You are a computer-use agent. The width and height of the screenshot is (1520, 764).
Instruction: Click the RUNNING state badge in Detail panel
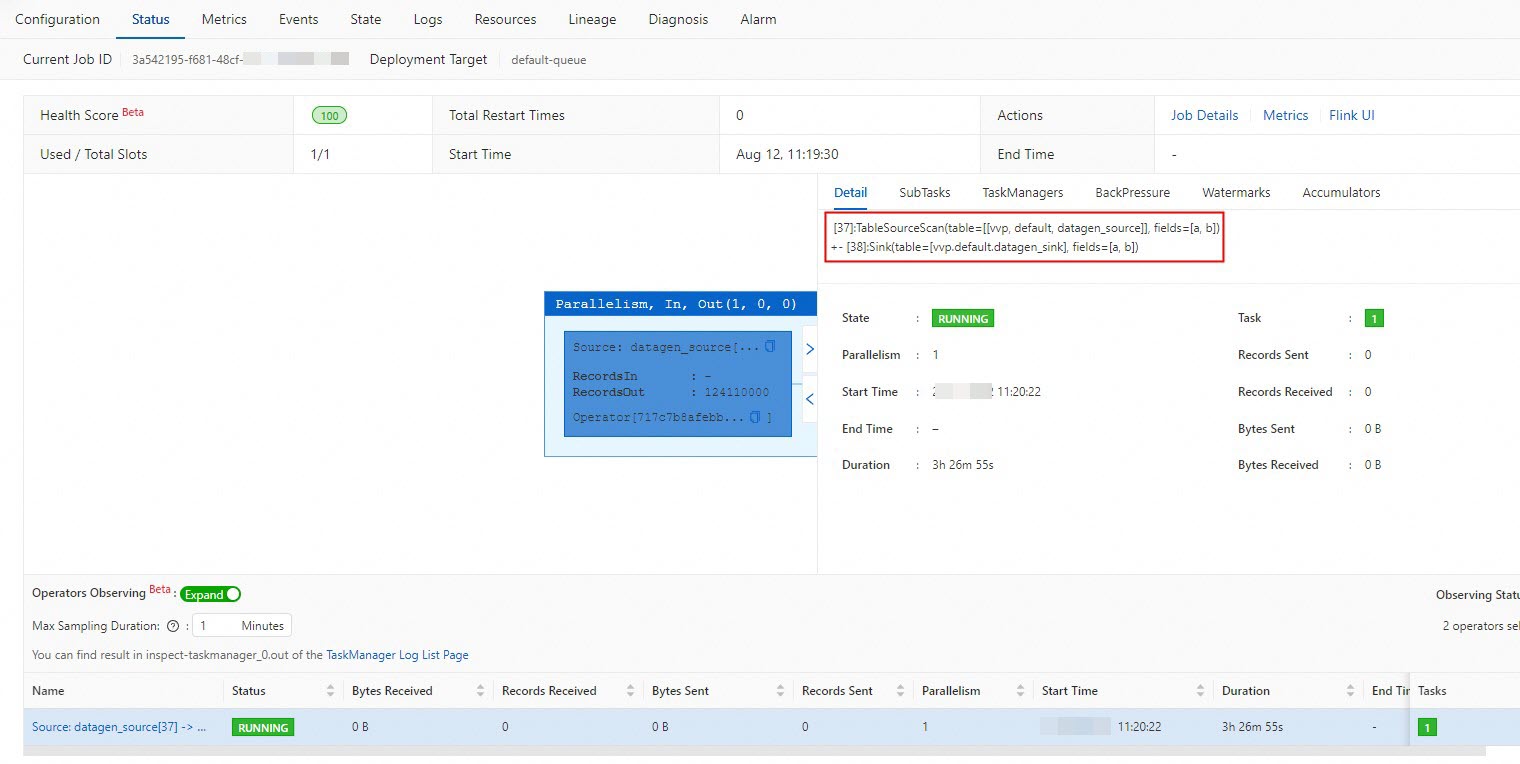[x=963, y=319]
